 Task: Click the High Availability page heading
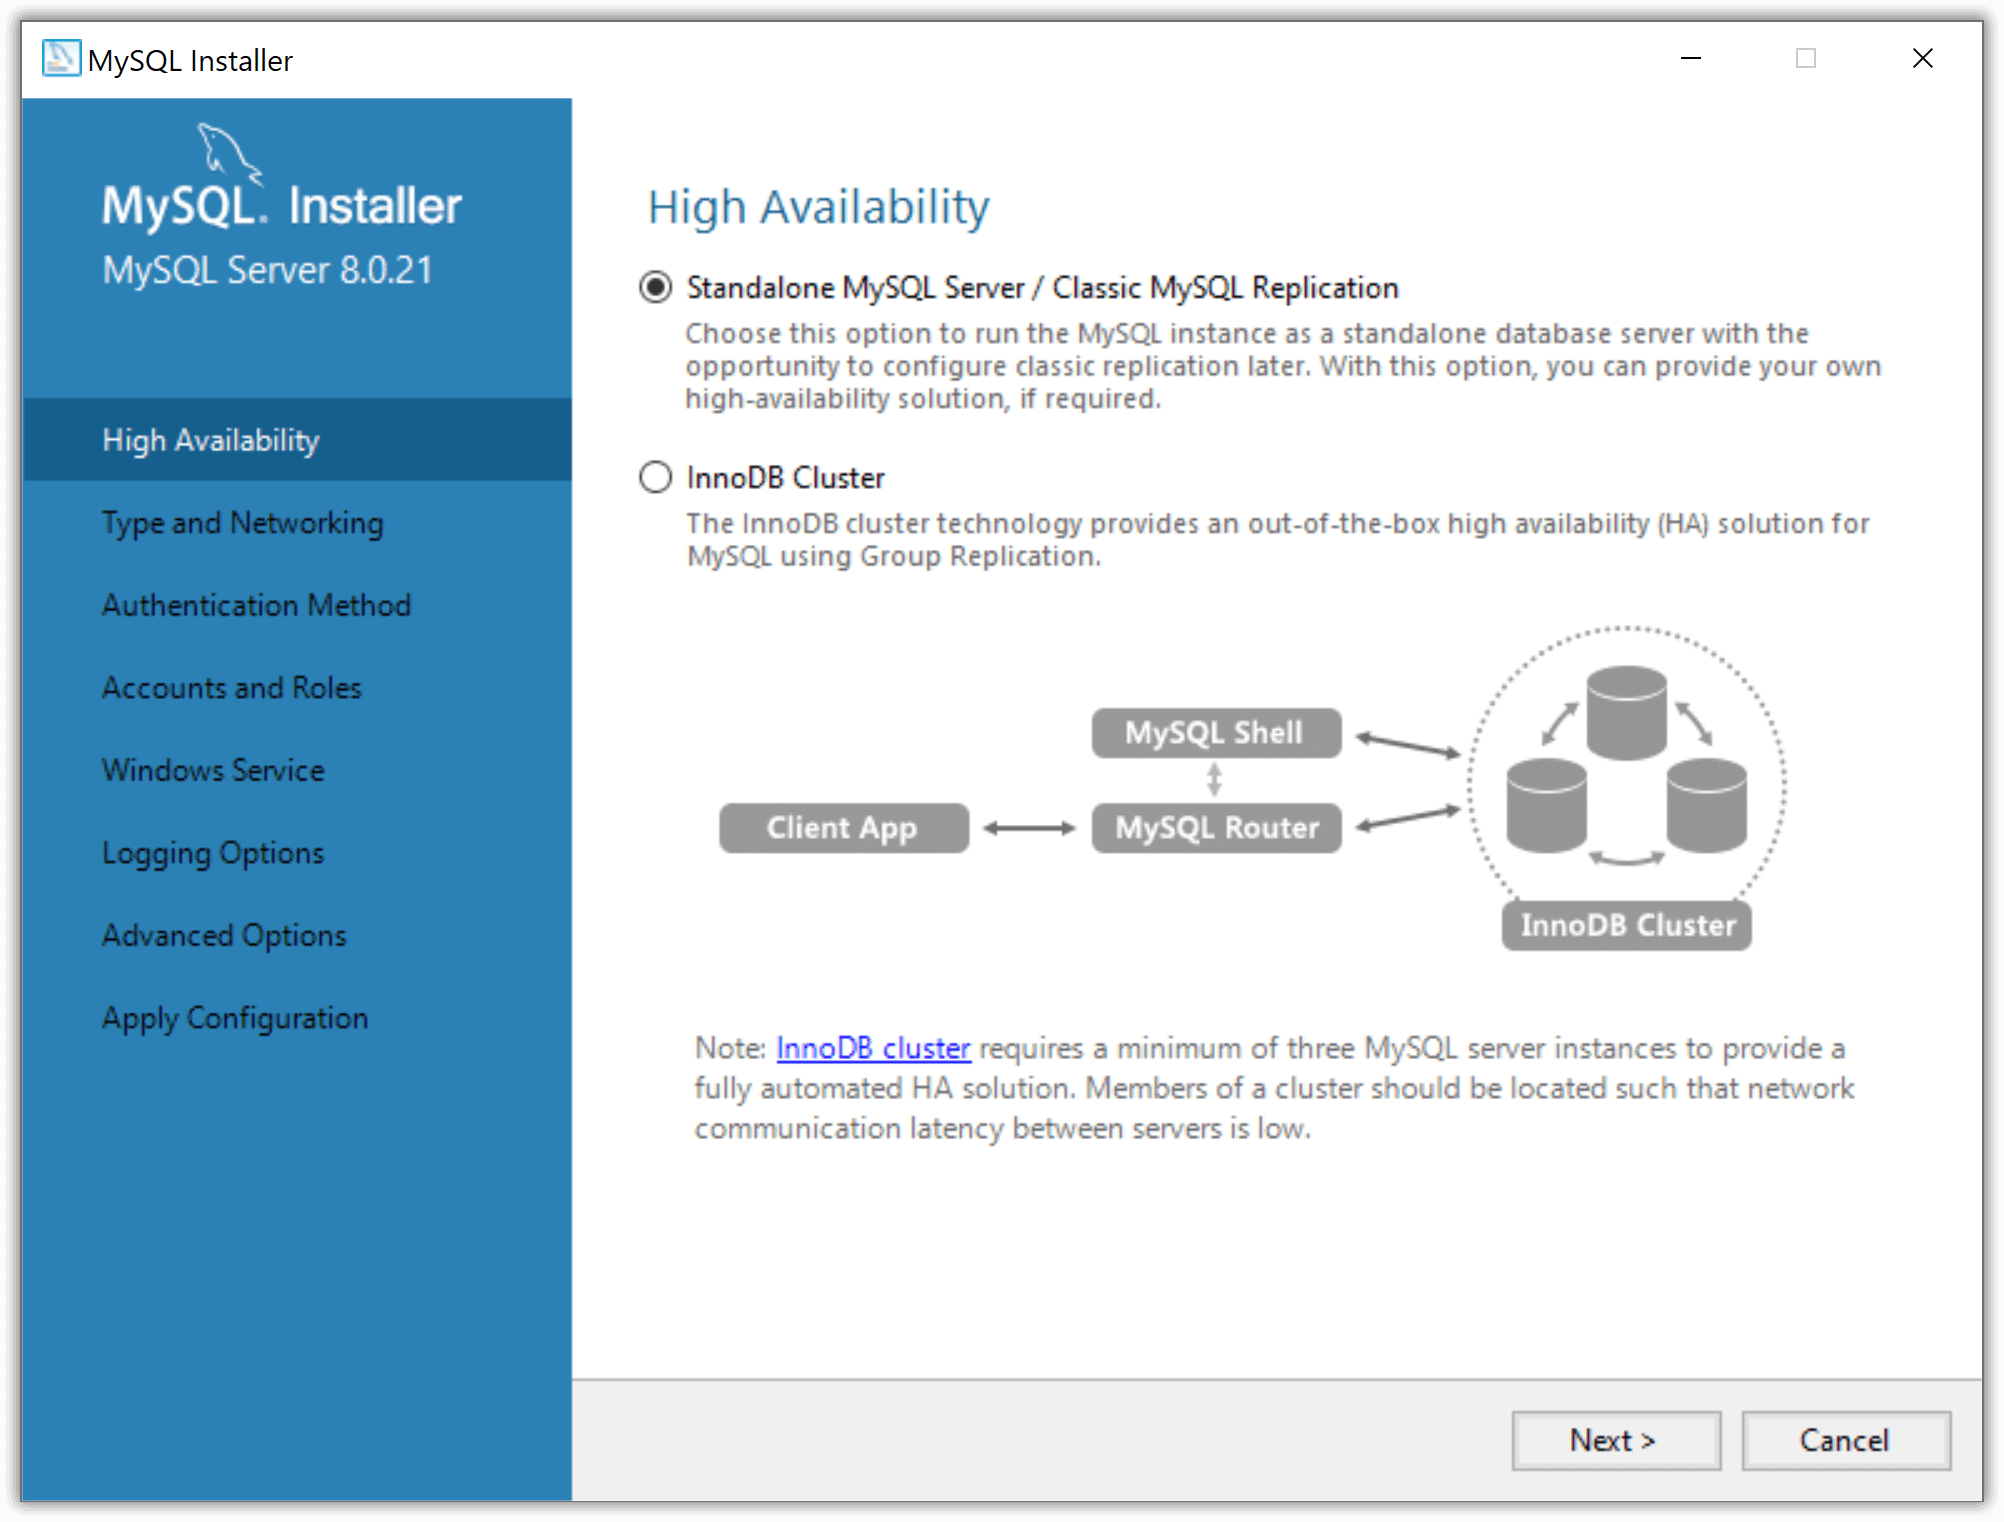[x=818, y=208]
